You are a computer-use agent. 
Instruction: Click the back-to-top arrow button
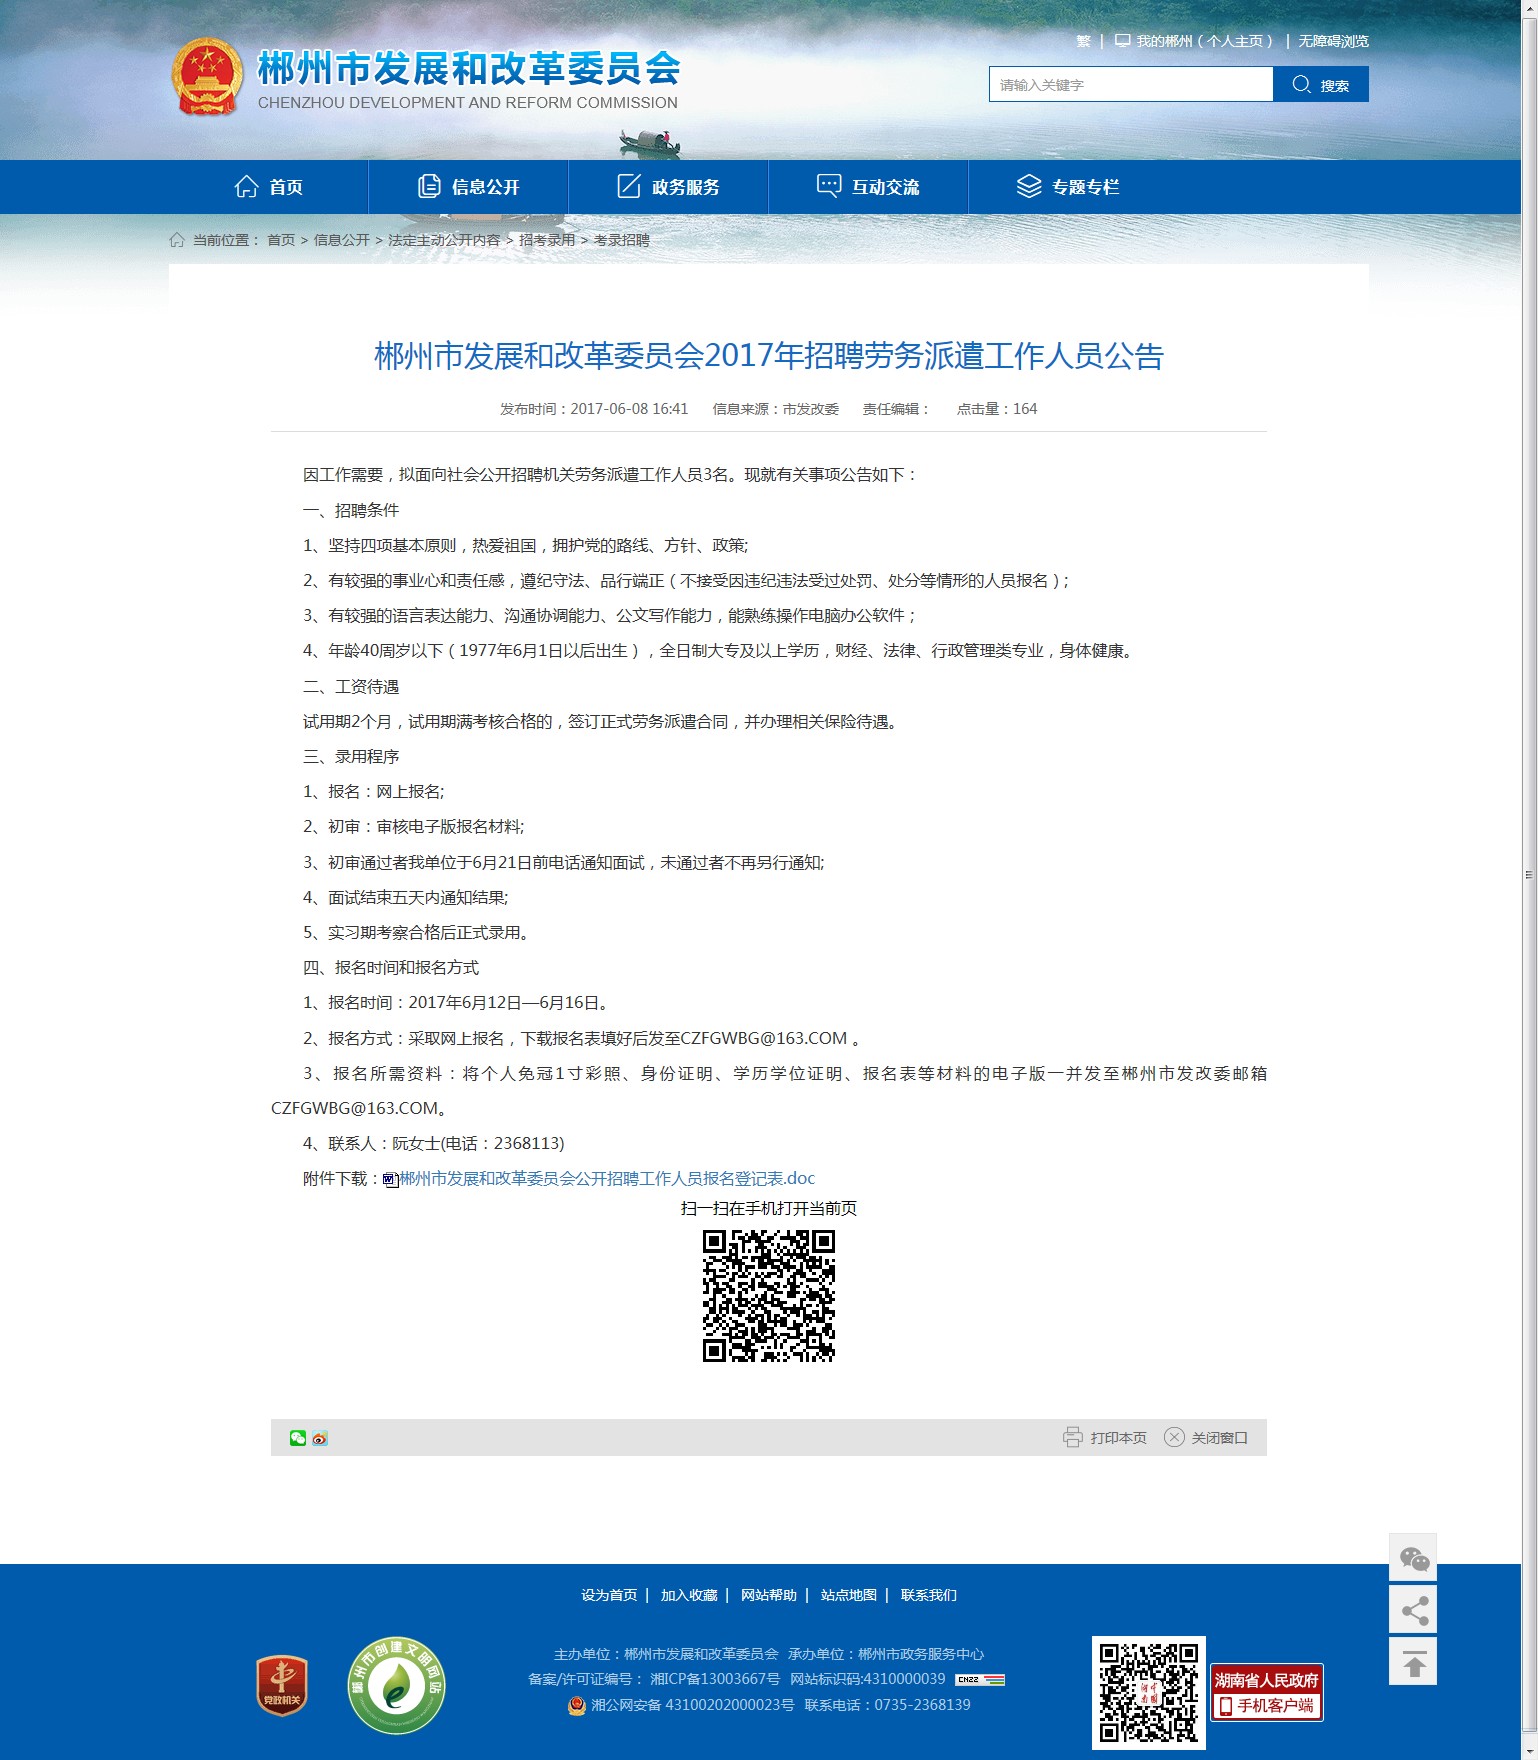1413,1662
